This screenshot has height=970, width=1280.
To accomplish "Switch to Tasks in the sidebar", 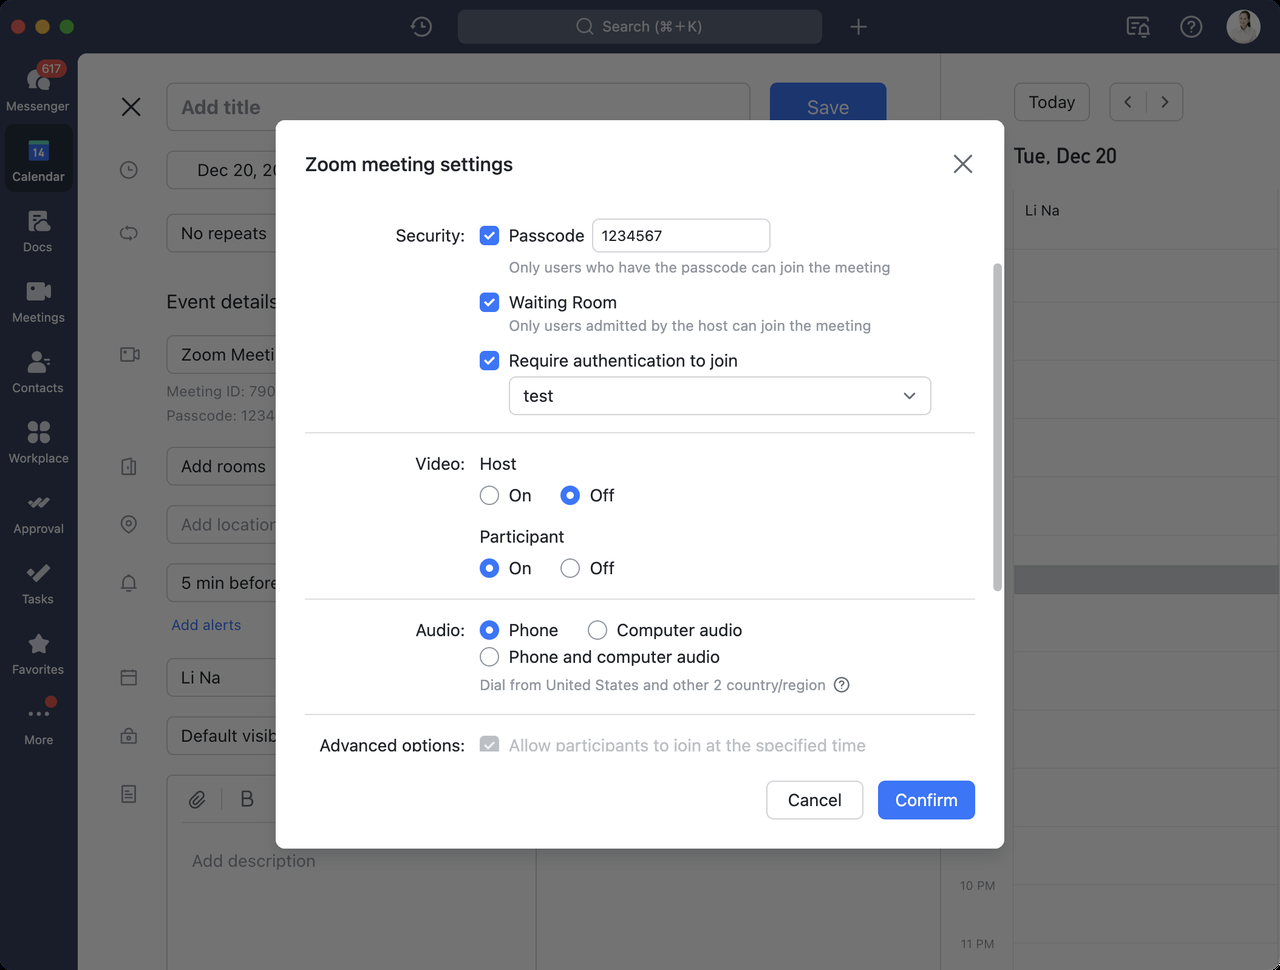I will [38, 582].
